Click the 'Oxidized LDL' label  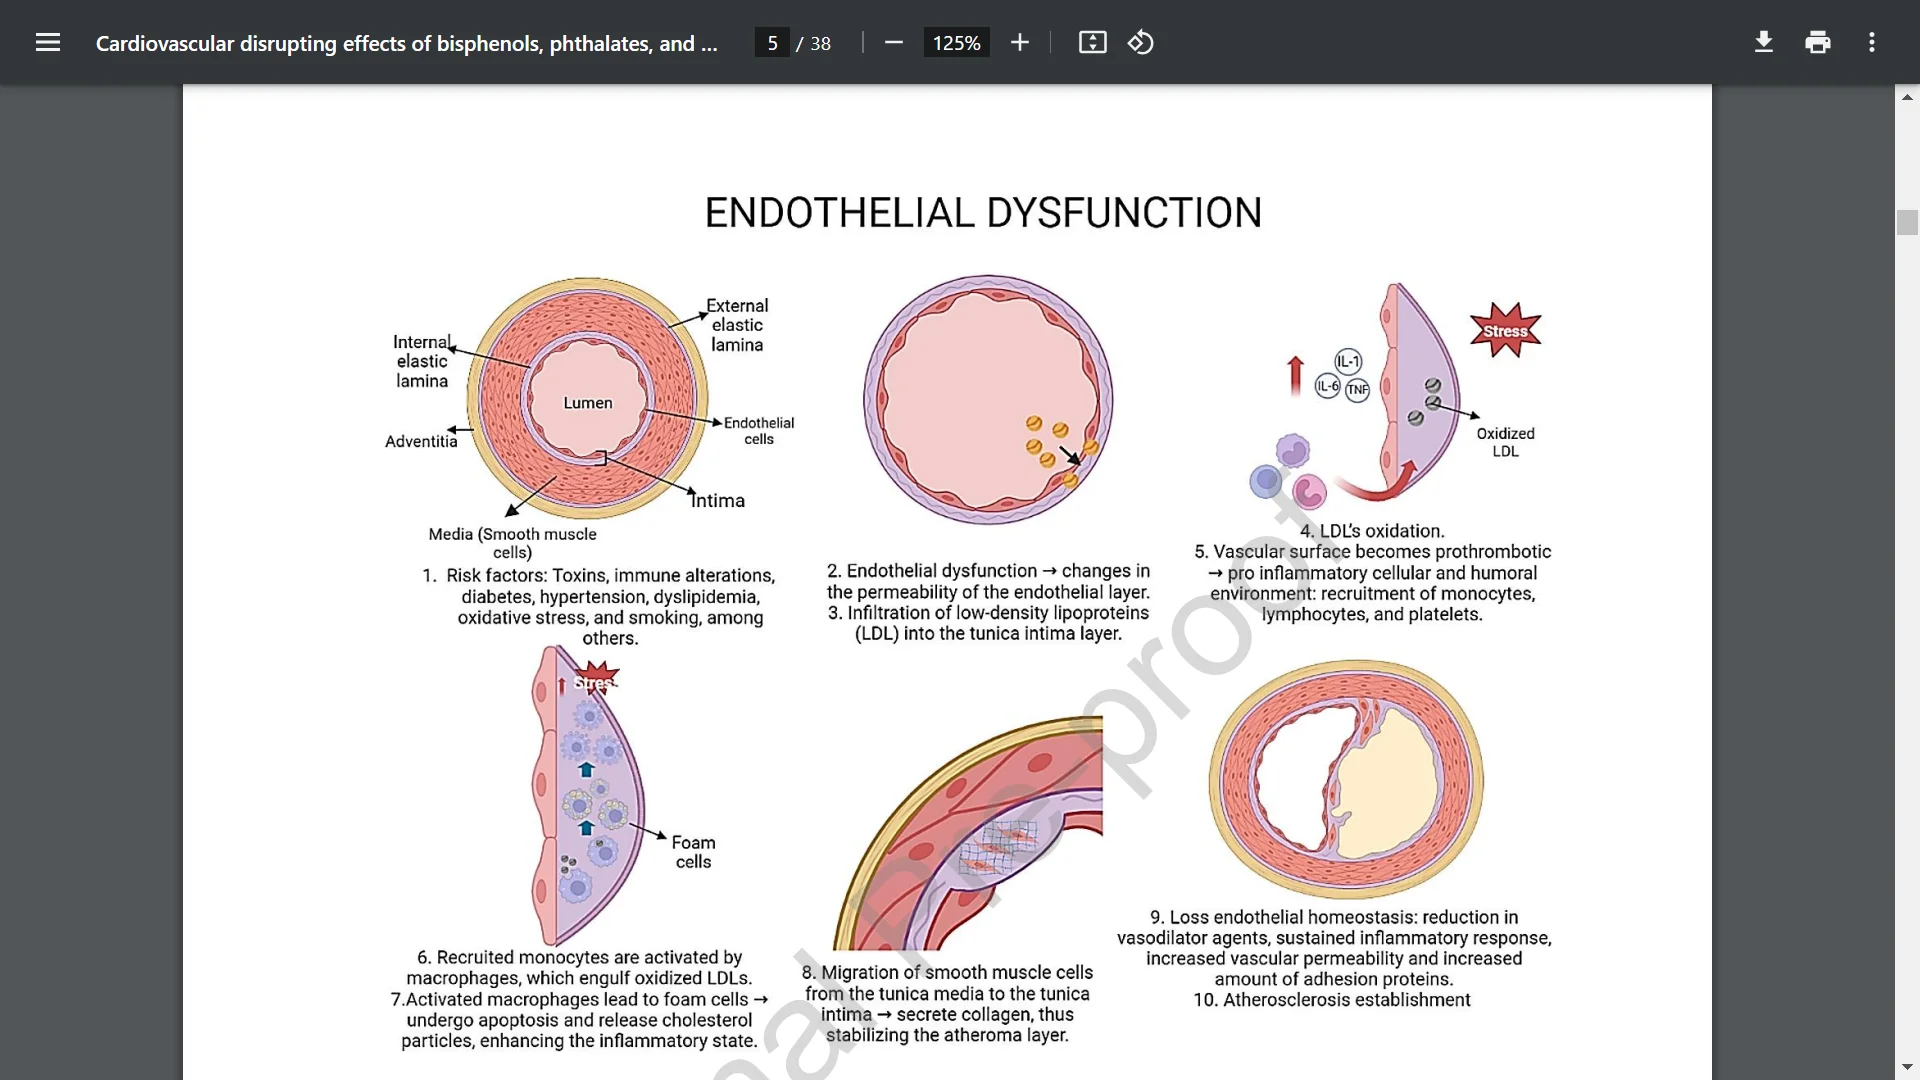click(x=1505, y=442)
